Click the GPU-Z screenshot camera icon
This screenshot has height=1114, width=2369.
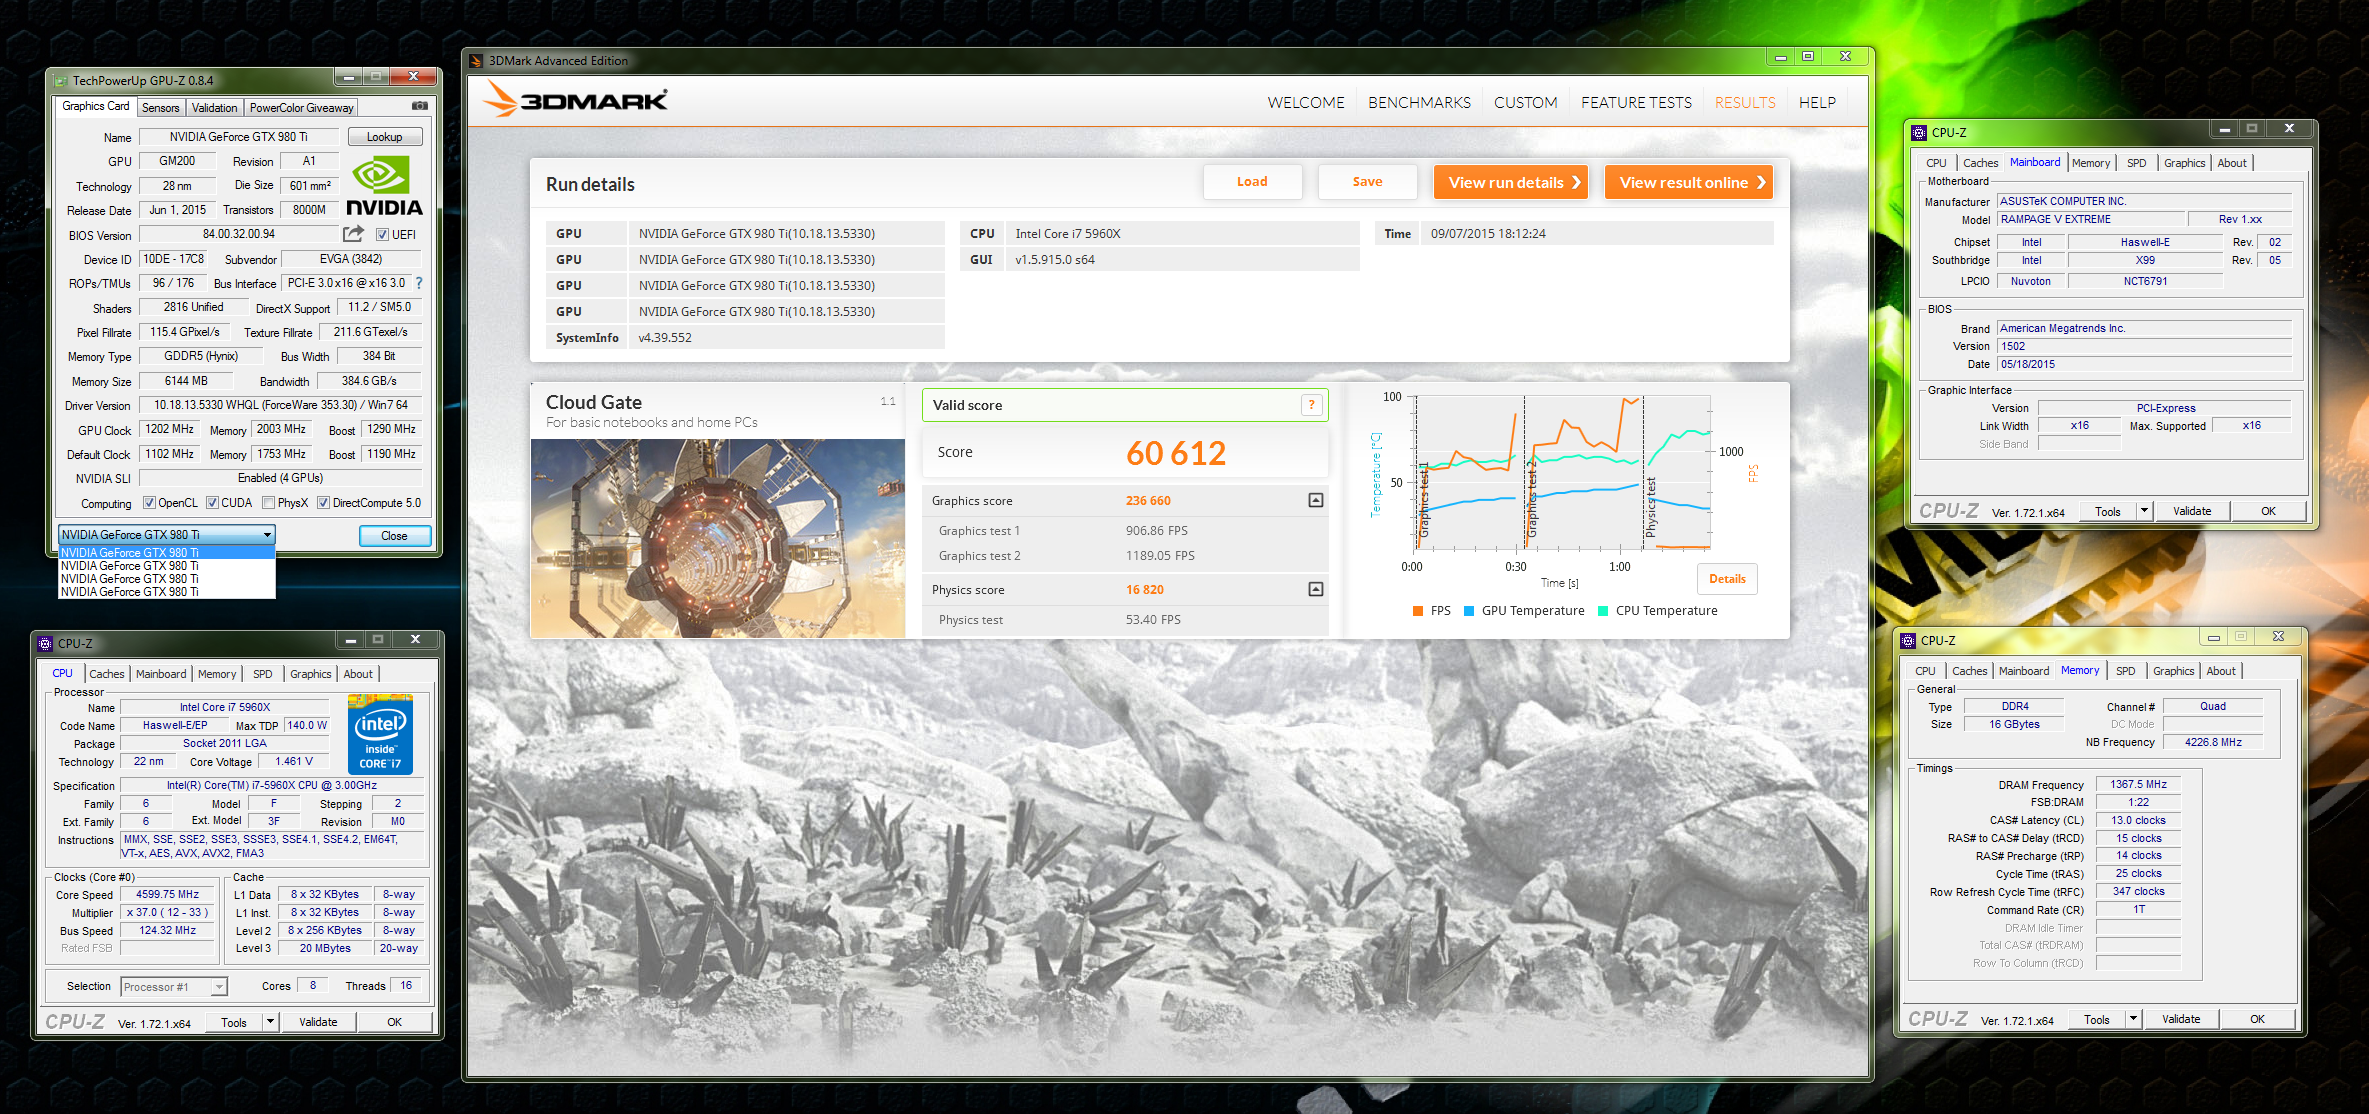(x=420, y=106)
